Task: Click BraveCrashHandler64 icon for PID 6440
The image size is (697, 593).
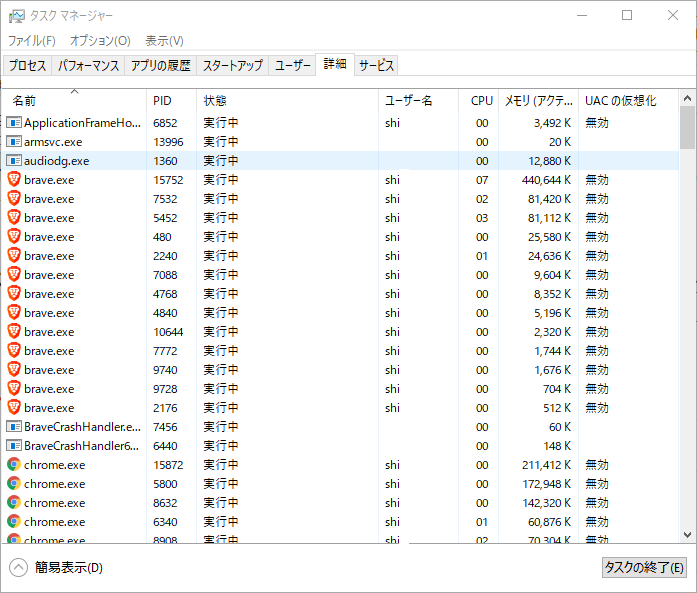Action: (14, 445)
